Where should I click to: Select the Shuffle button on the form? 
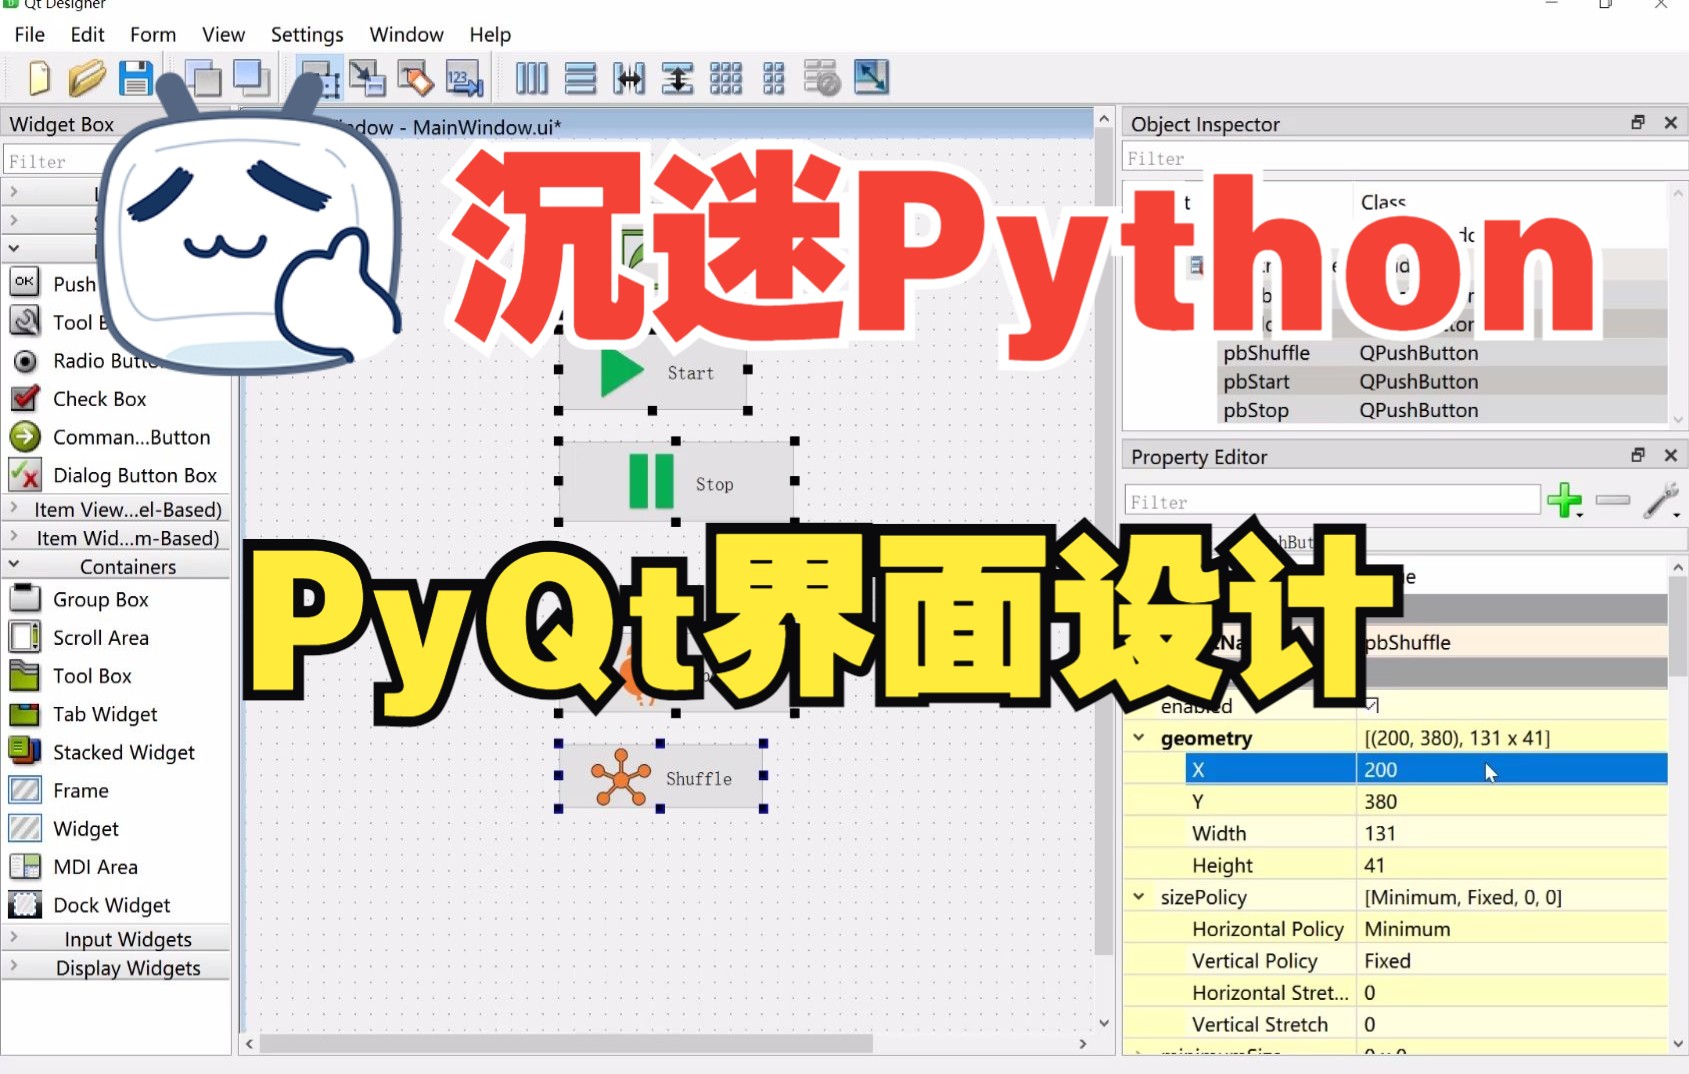pyautogui.click(x=660, y=777)
